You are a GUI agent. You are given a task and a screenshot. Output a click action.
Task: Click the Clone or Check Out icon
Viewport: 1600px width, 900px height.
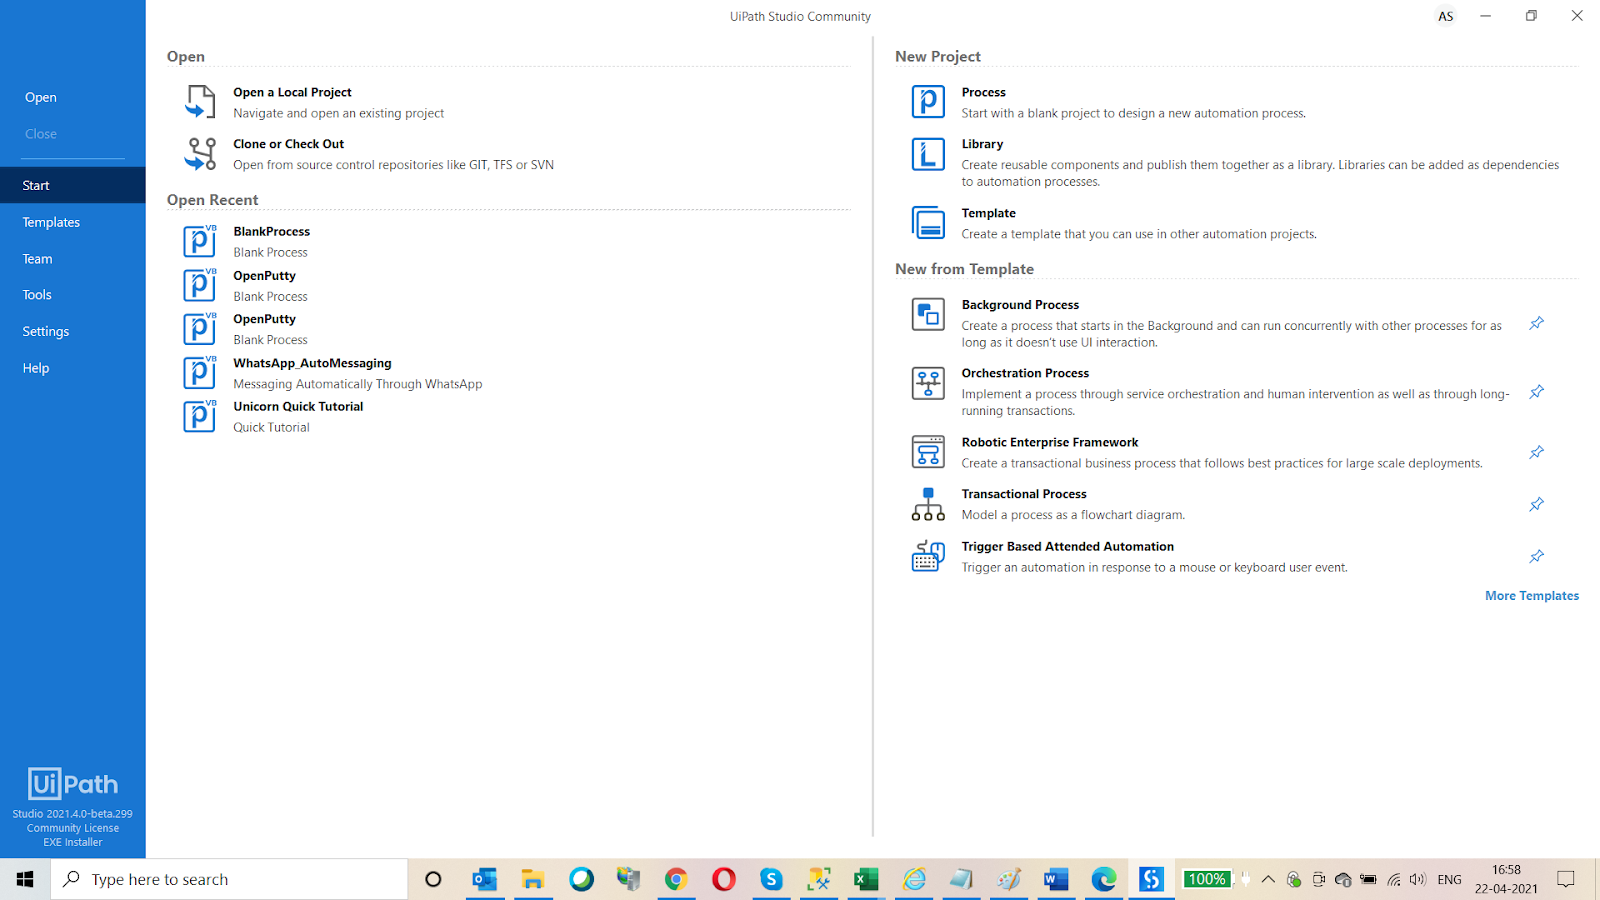pos(200,154)
